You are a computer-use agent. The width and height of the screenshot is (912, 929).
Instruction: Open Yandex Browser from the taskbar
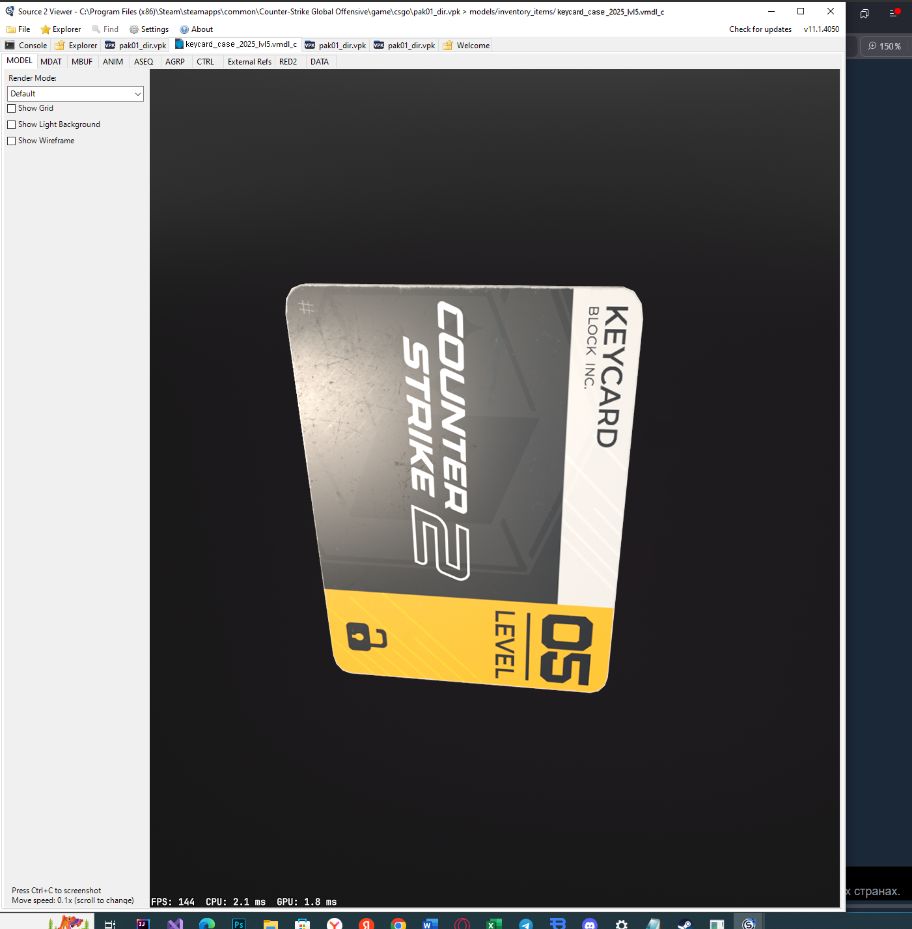335,924
